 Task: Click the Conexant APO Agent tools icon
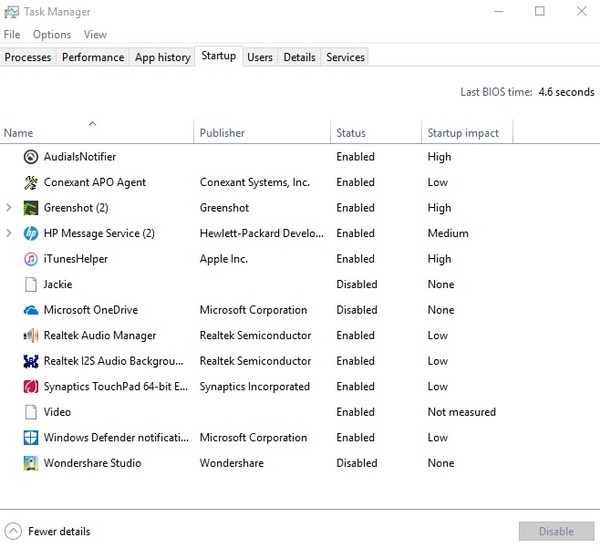[x=31, y=183]
